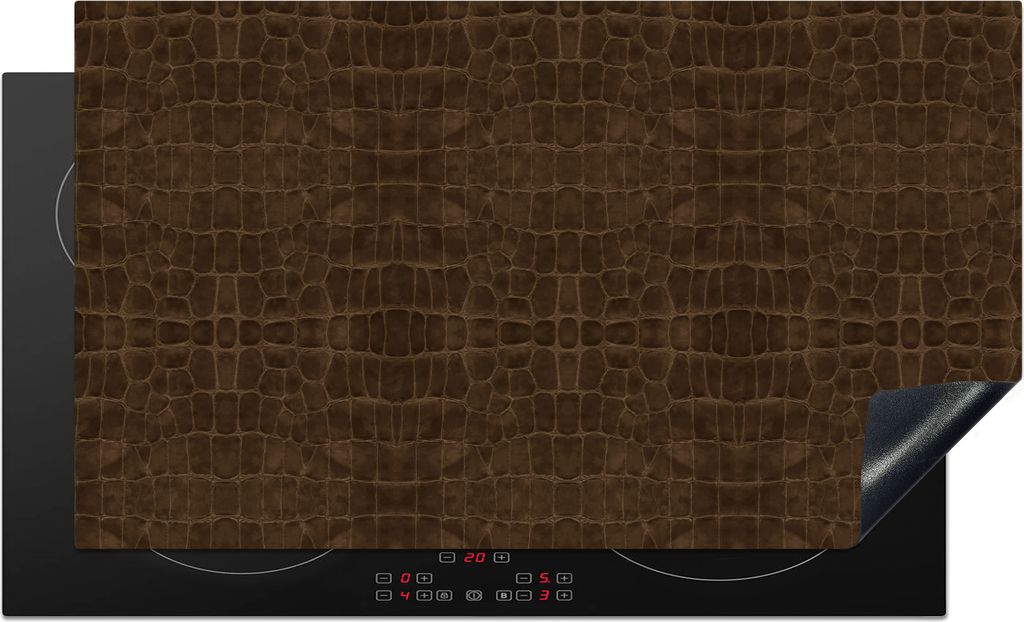Tap the red "5." heat level display
Image resolution: width=1024 pixels, height=622 pixels.
point(544,578)
